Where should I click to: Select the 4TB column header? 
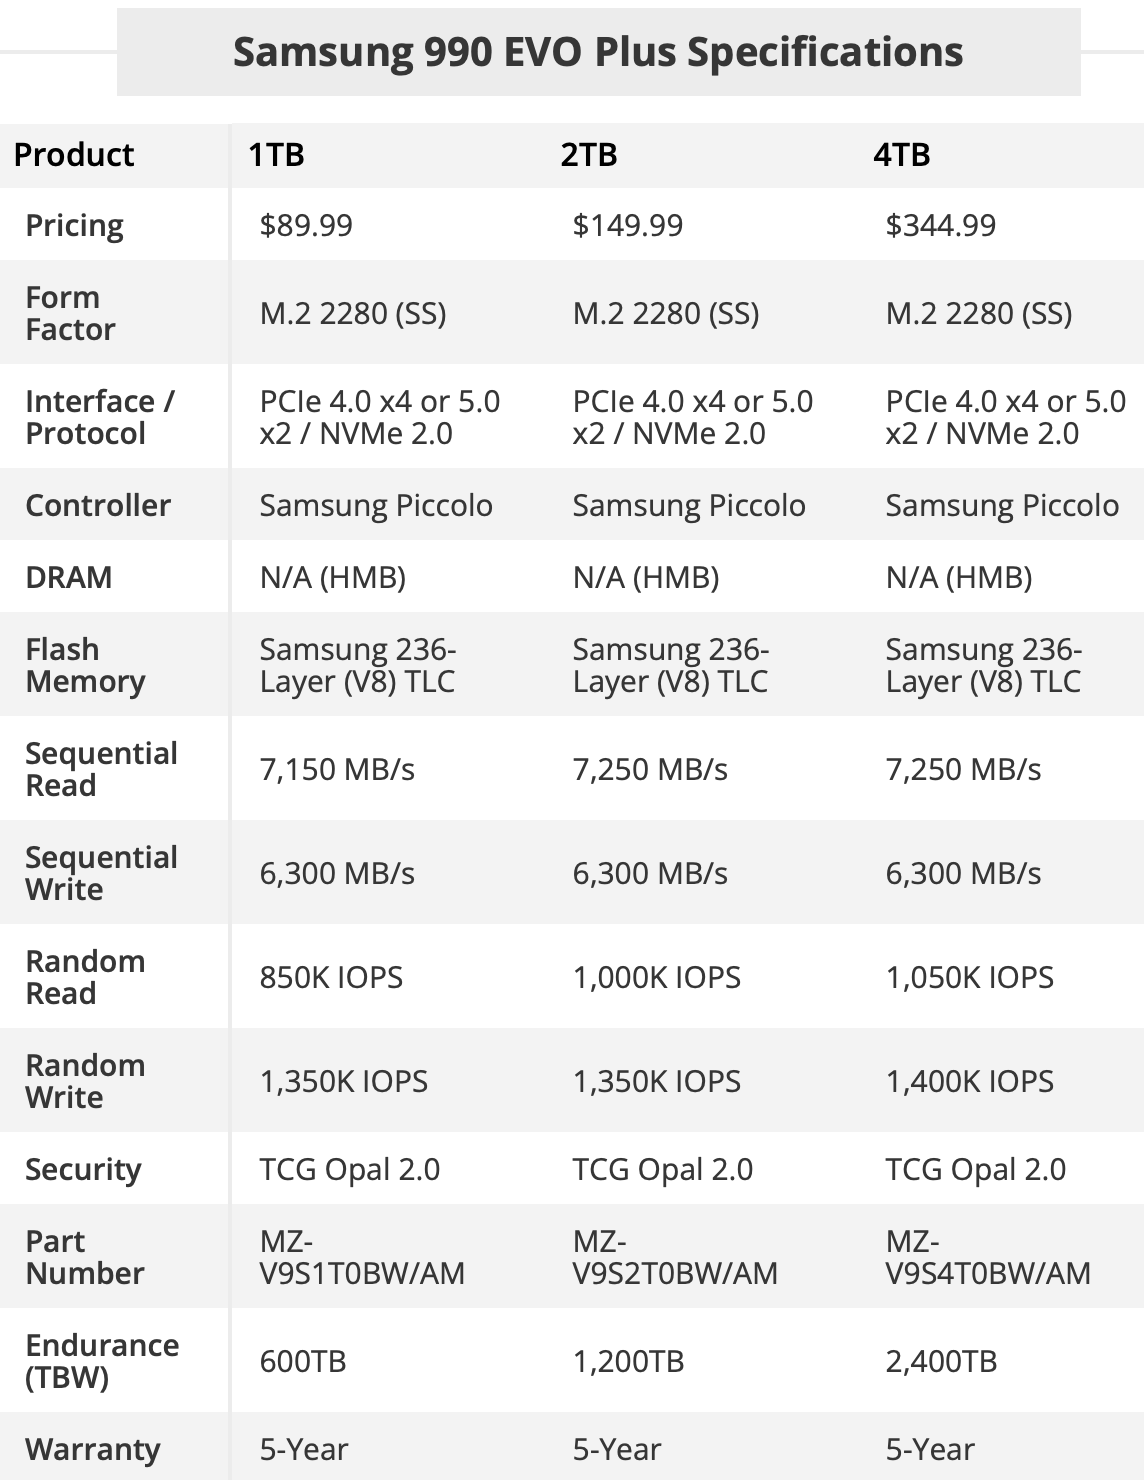coord(901,155)
